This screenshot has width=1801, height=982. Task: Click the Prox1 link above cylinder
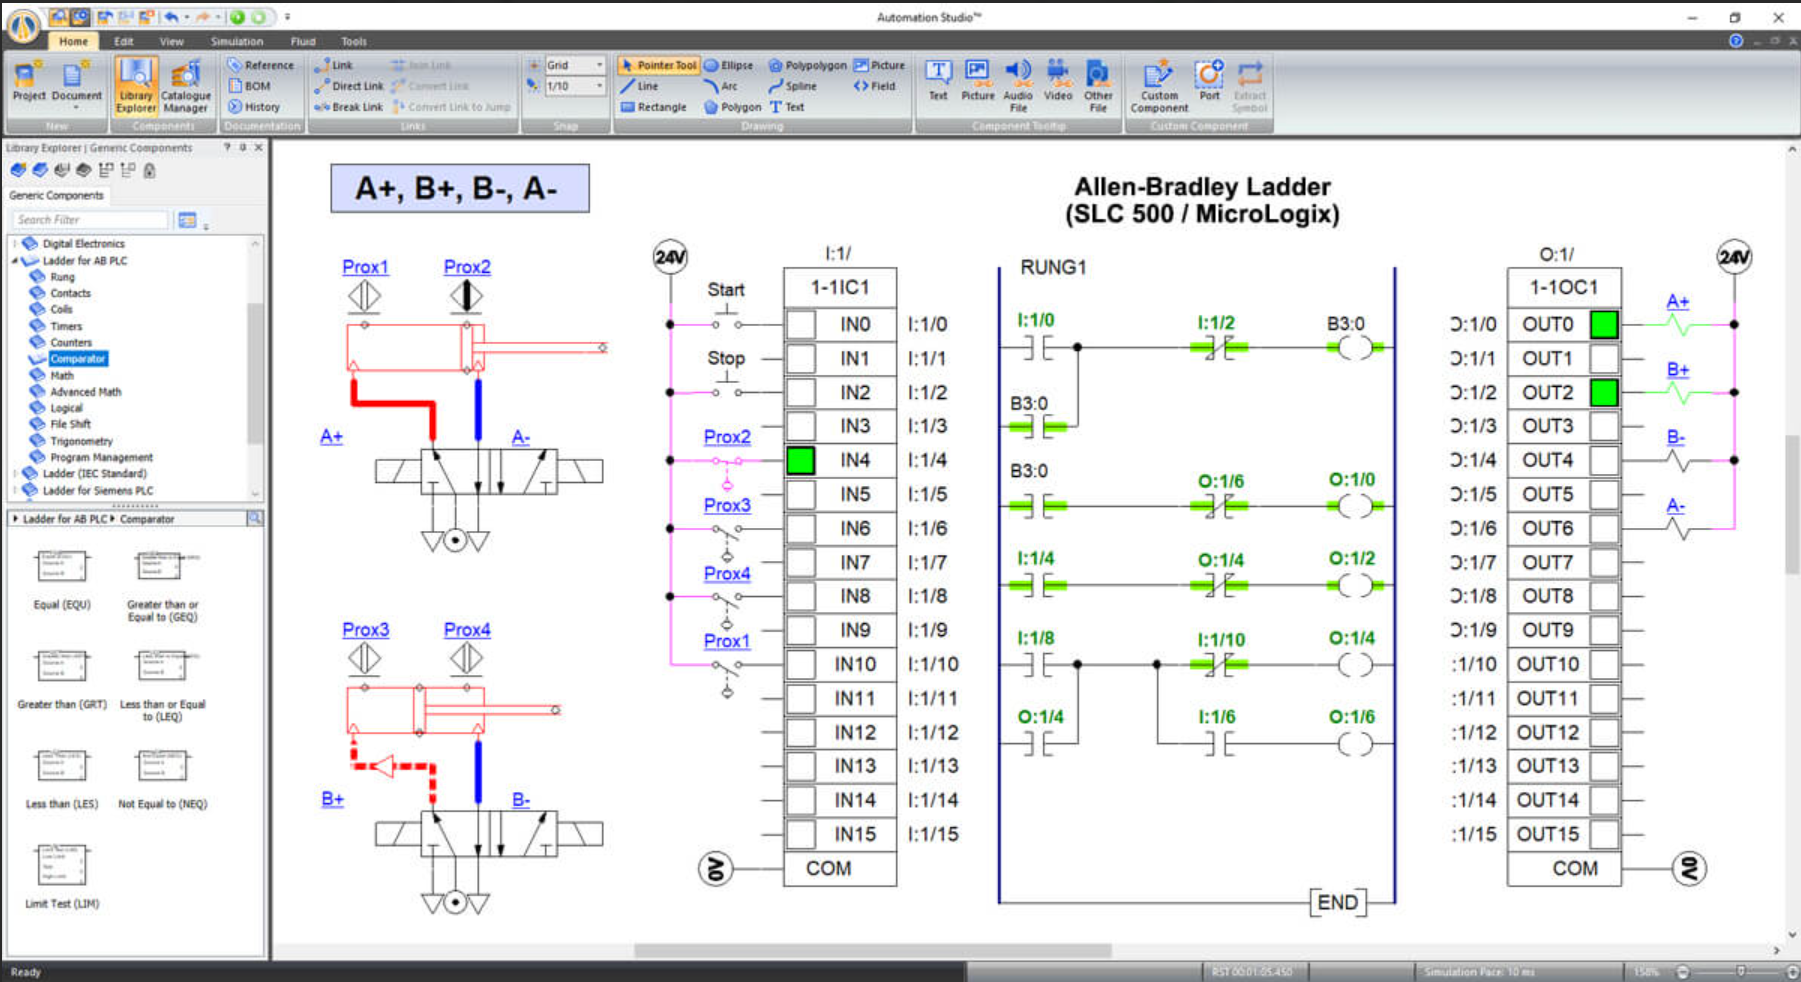[365, 267]
